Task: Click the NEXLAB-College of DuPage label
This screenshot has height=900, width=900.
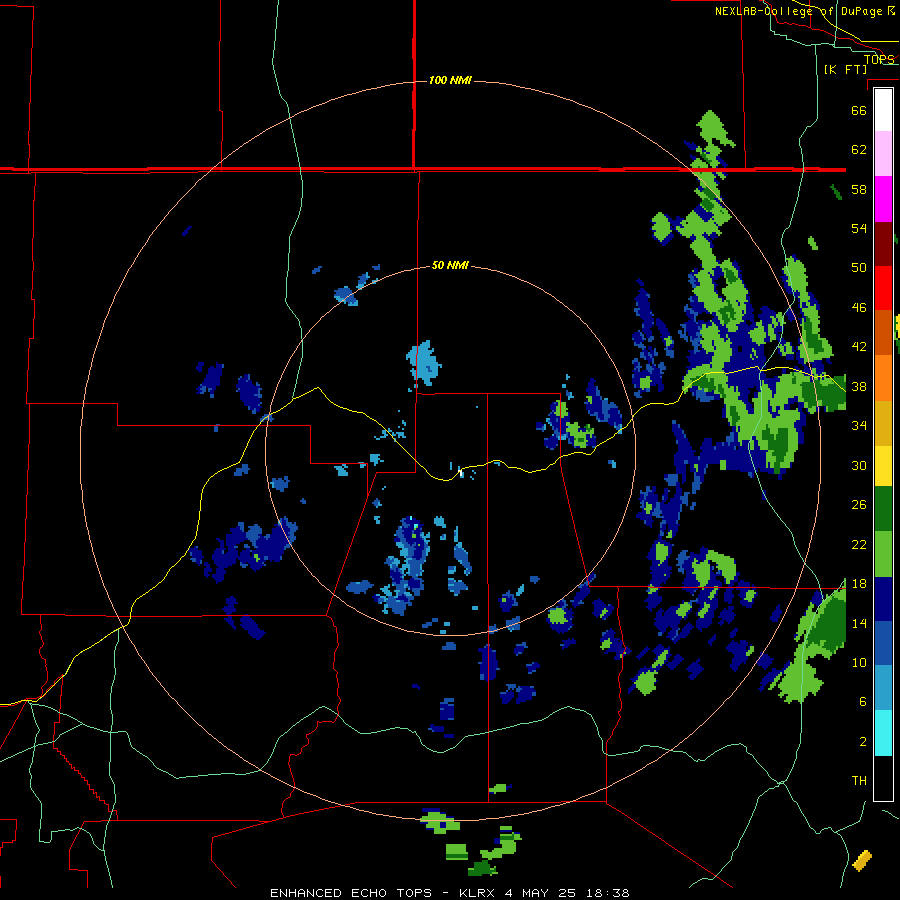Action: click(805, 11)
